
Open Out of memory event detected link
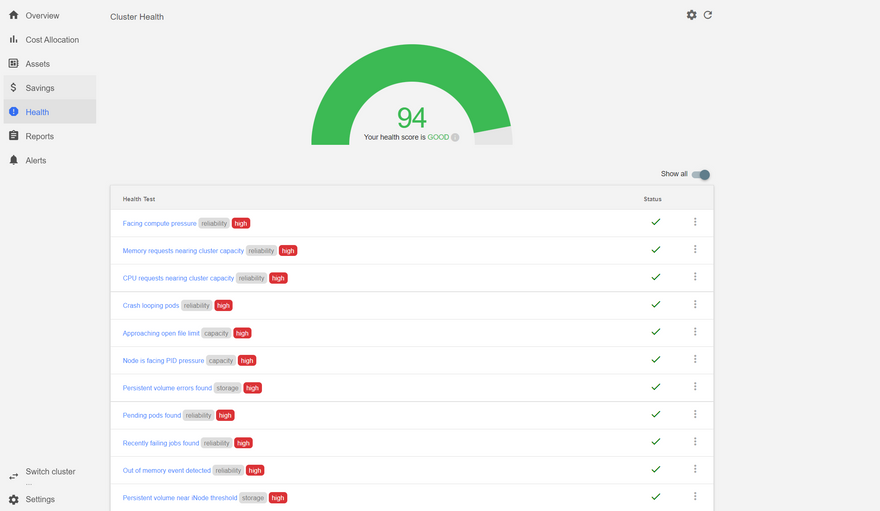pos(167,471)
